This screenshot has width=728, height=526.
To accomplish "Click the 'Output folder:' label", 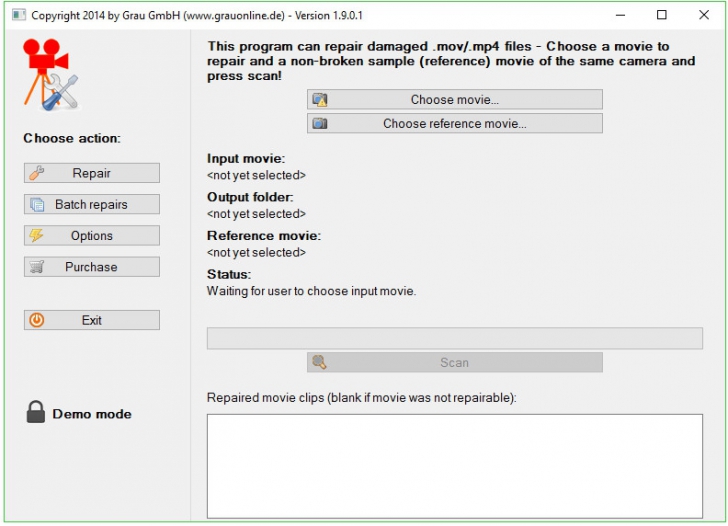I will click(250, 197).
